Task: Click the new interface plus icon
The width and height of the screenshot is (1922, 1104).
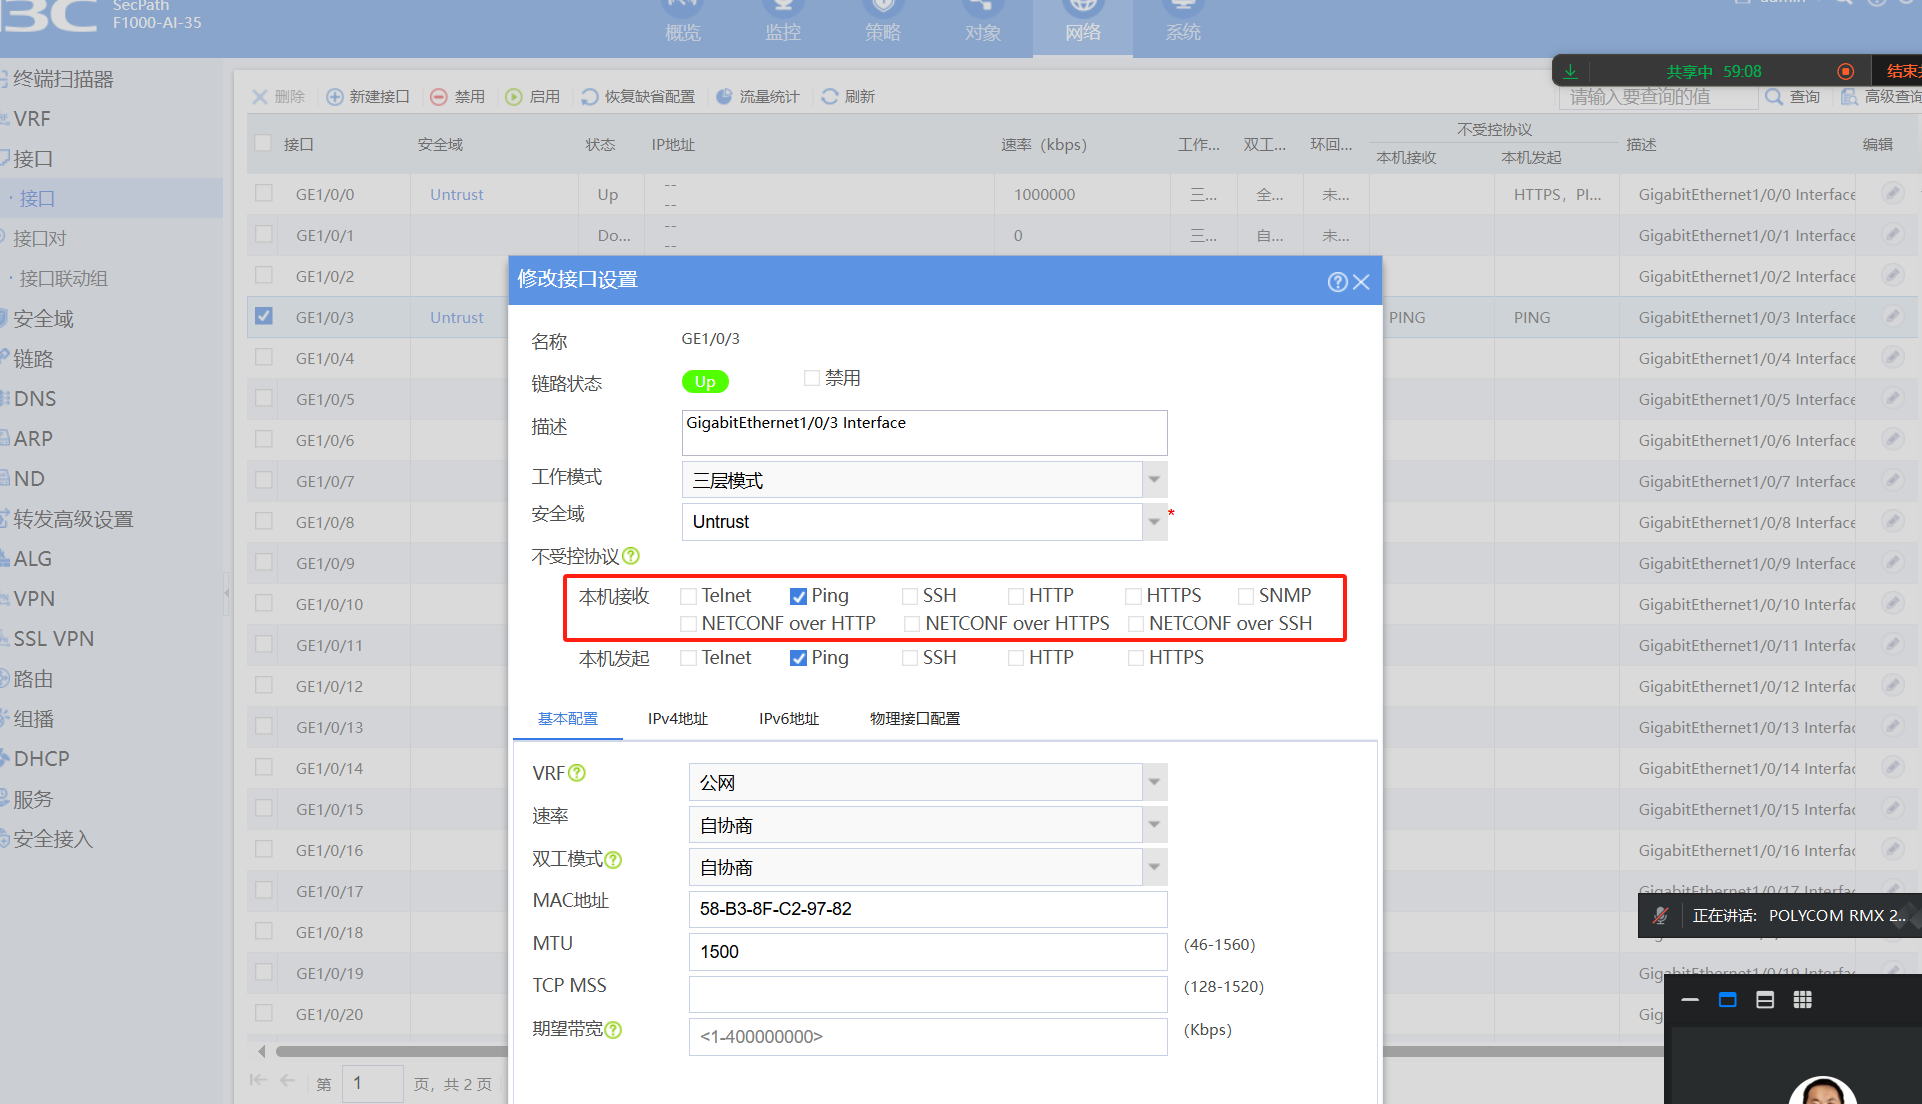Action: point(335,97)
